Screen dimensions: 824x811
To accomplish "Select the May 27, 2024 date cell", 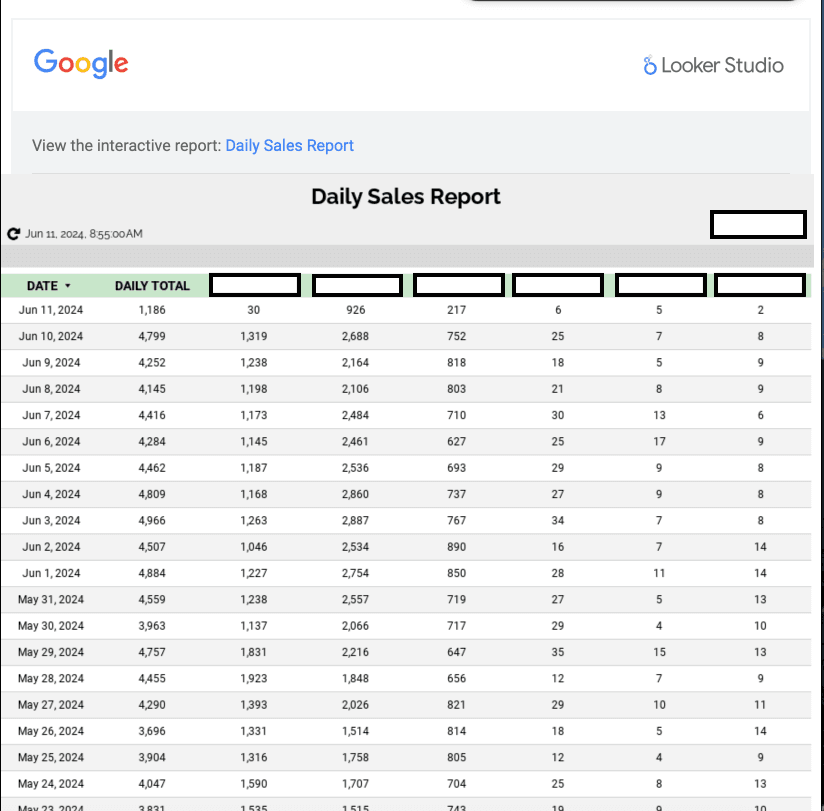I will (x=51, y=705).
